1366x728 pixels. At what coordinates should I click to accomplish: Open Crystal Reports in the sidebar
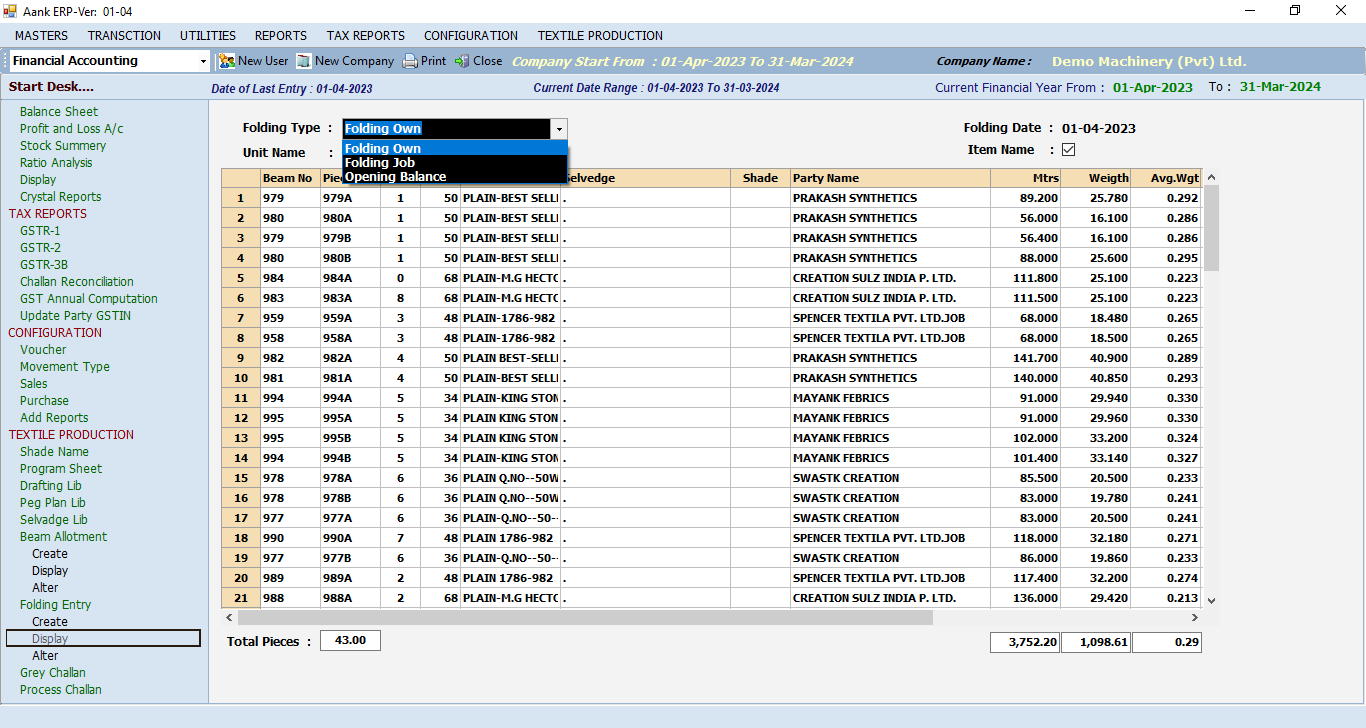61,197
